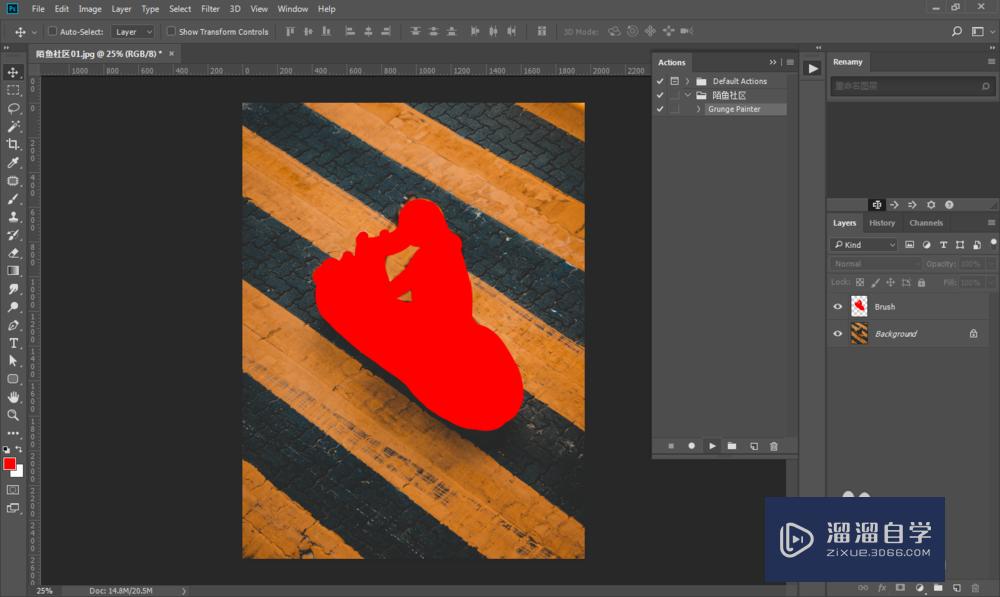Open the Window menu

(293, 9)
